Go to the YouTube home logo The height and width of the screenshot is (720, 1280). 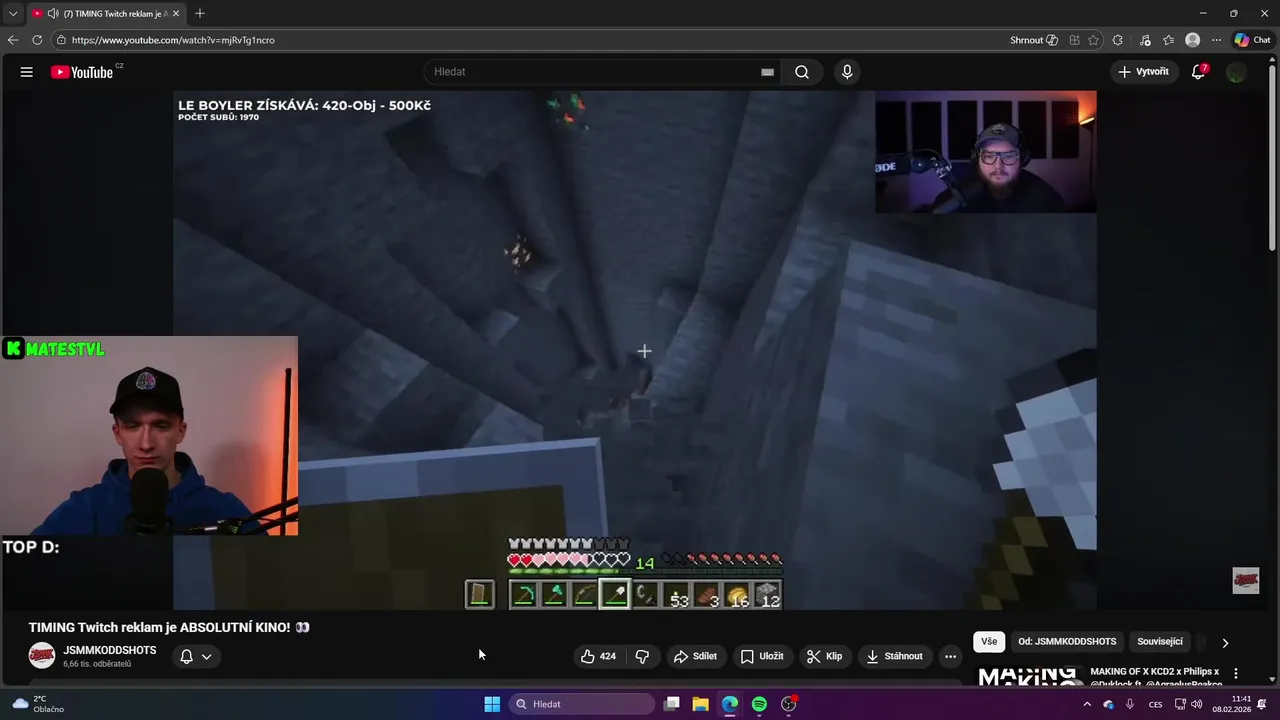coord(82,72)
